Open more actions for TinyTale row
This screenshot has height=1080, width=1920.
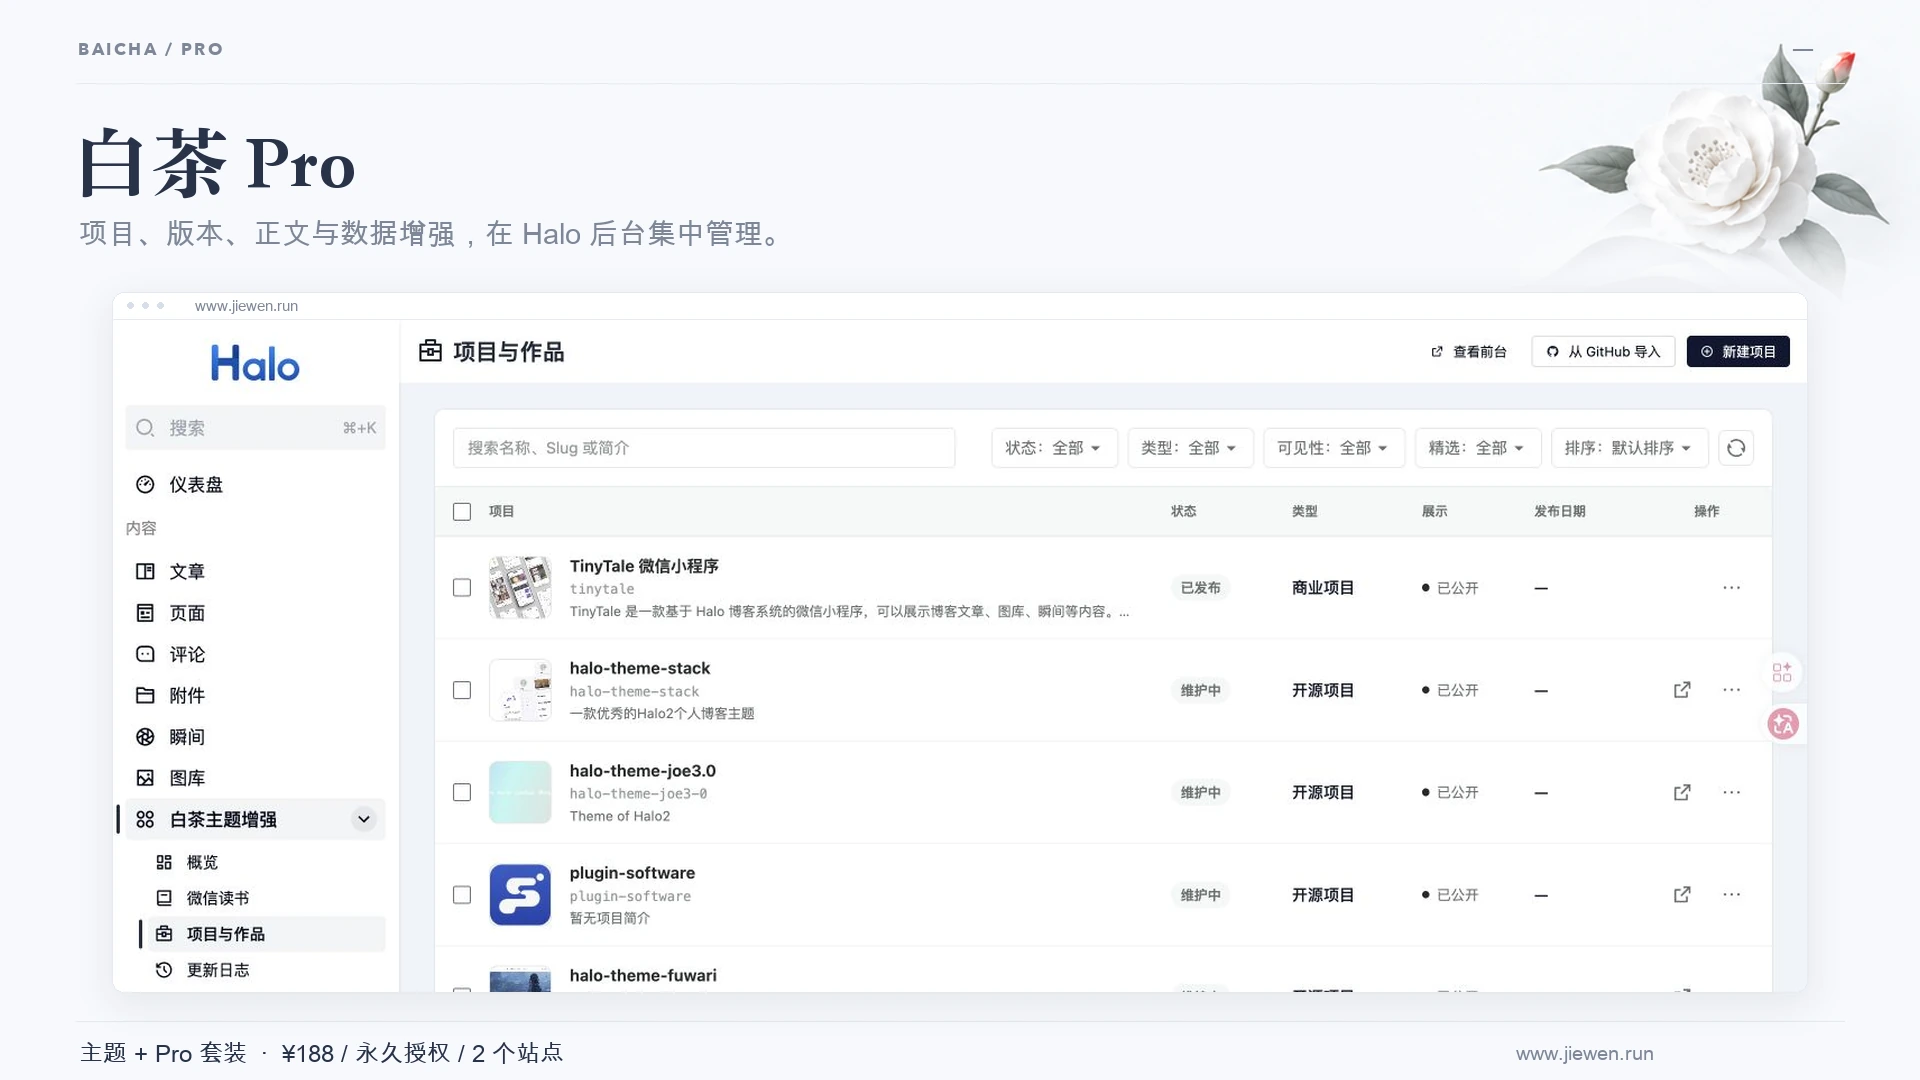(1732, 588)
